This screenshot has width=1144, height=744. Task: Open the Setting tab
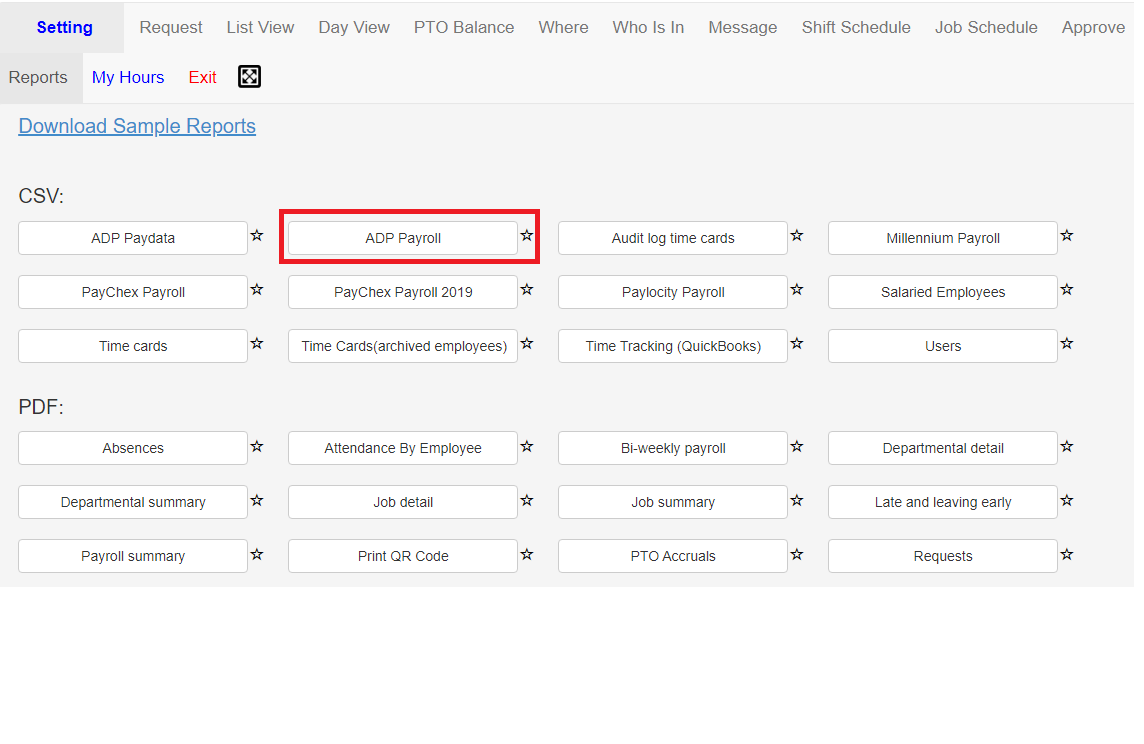pos(64,28)
